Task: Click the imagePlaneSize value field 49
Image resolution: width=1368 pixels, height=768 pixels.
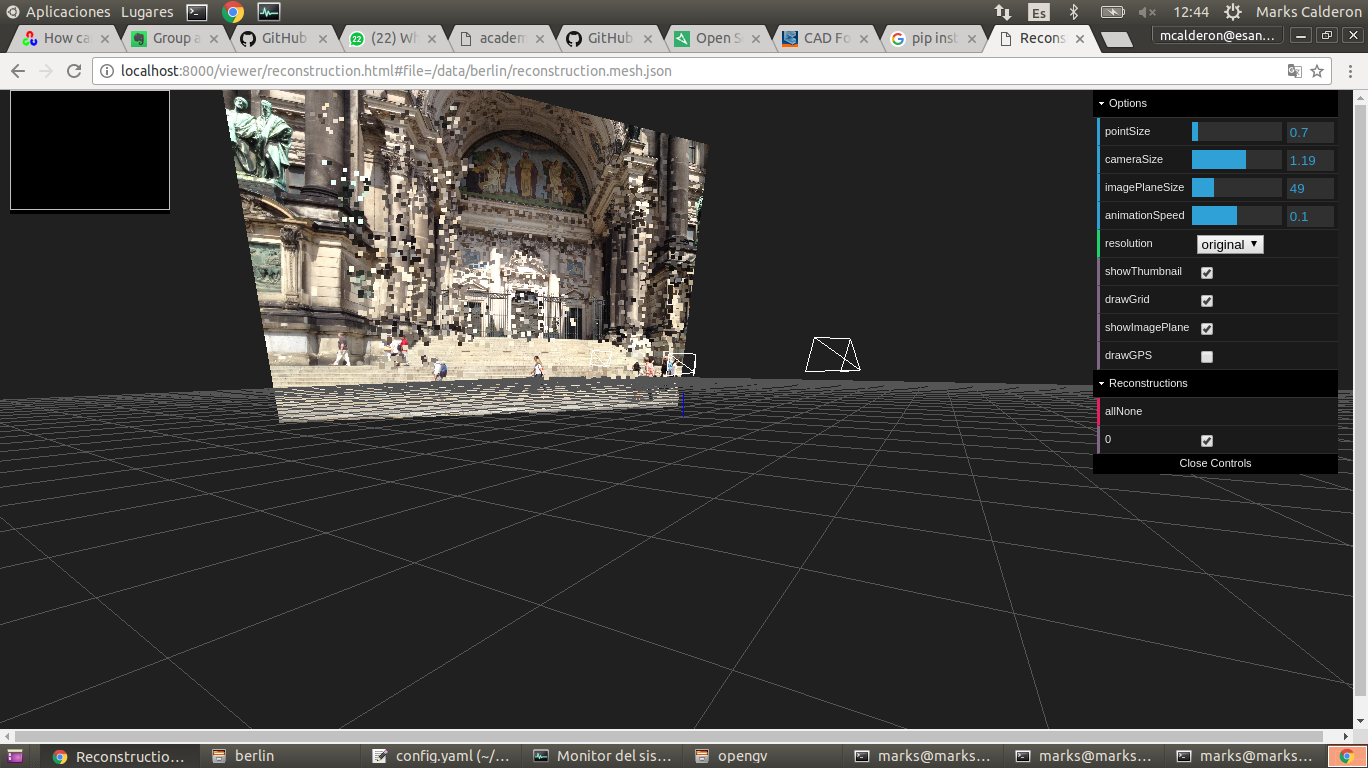Action: 1310,188
